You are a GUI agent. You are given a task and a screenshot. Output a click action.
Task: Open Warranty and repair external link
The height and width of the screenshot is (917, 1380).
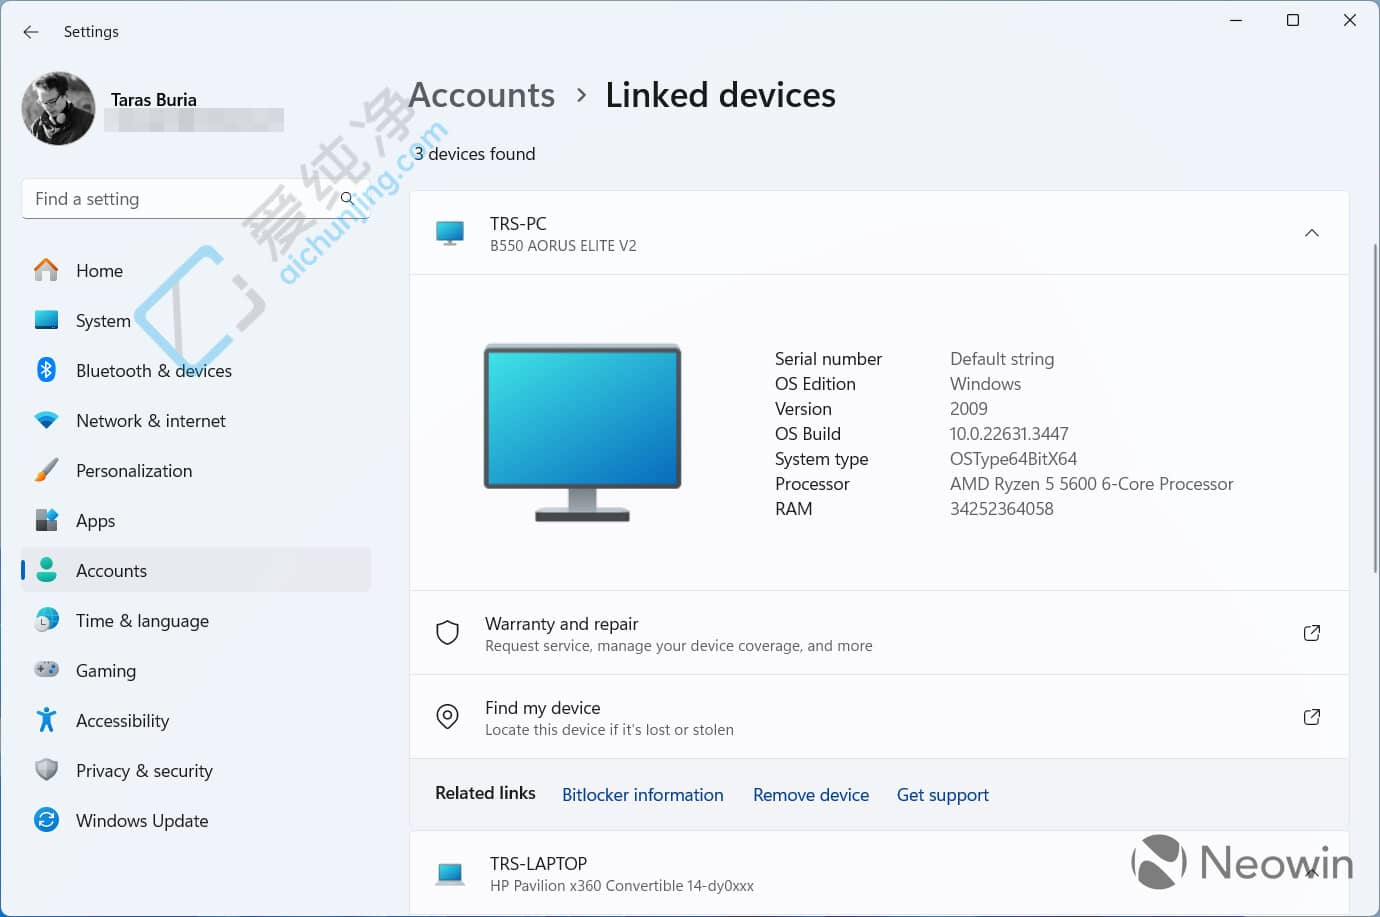[x=1311, y=632]
